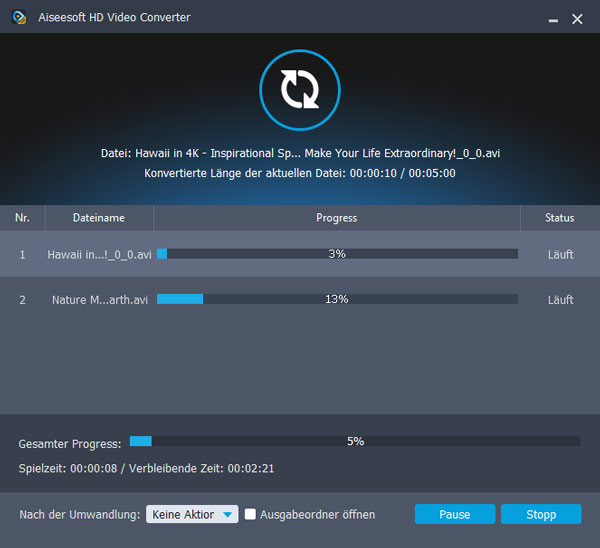Click the 13% progress bar for Nature
The width and height of the screenshot is (600, 548).
[337, 299]
